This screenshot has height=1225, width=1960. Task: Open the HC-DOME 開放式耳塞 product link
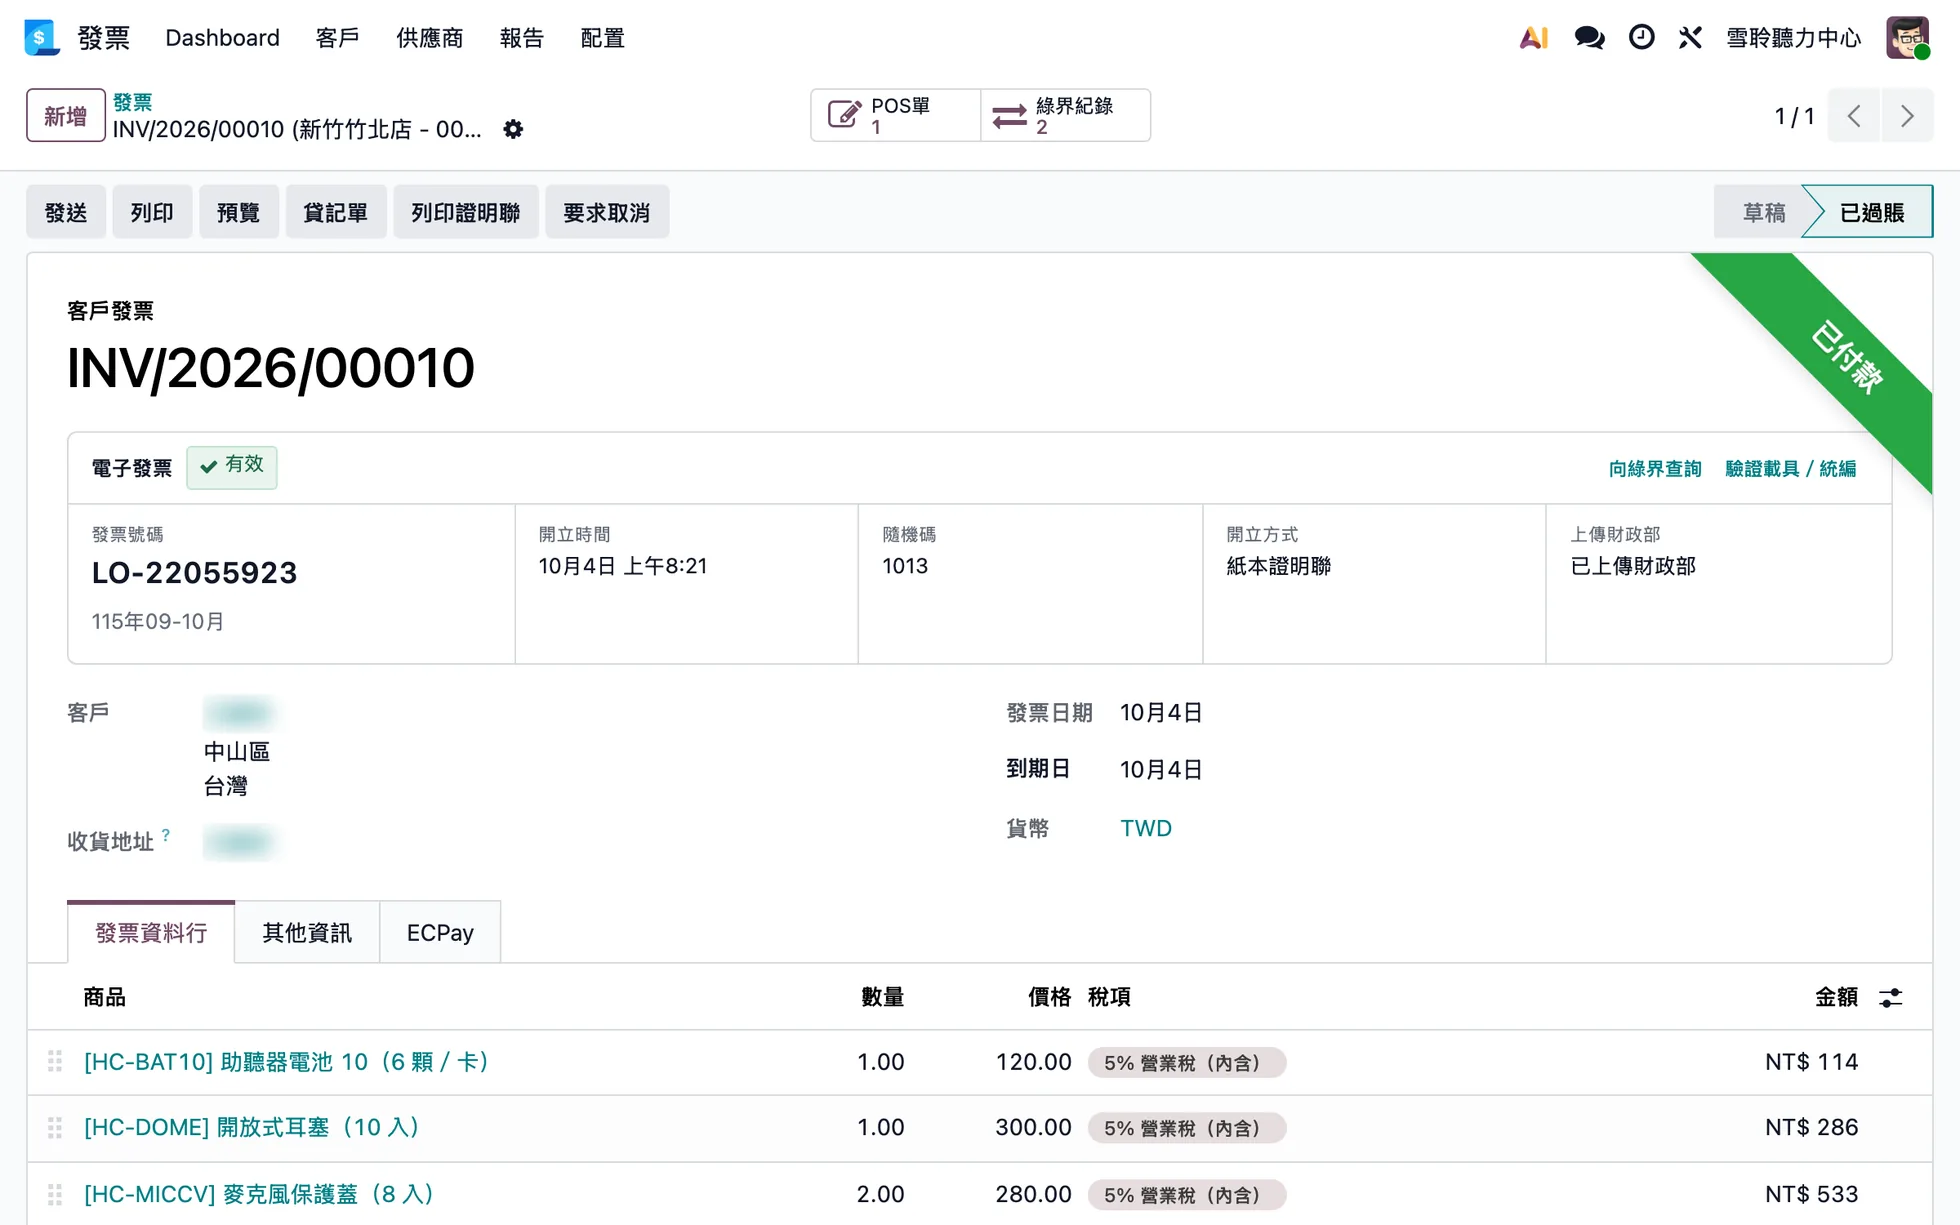[251, 1128]
